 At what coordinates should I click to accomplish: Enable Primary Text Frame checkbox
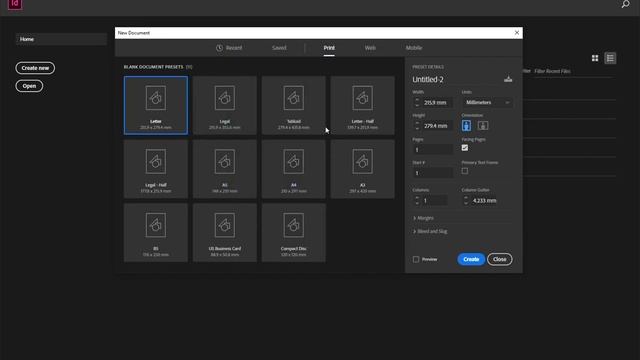tap(464, 171)
